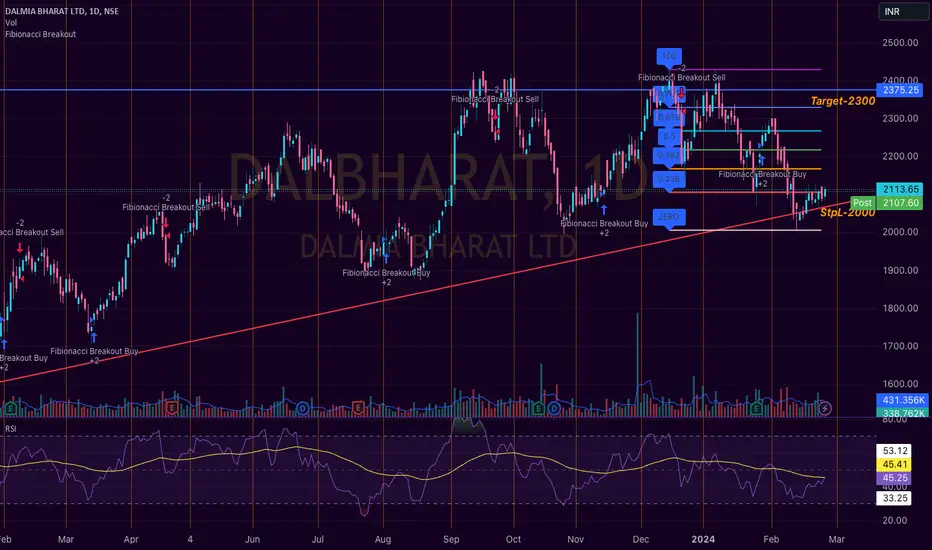Click the 431.356K volume value tag

(x=903, y=400)
